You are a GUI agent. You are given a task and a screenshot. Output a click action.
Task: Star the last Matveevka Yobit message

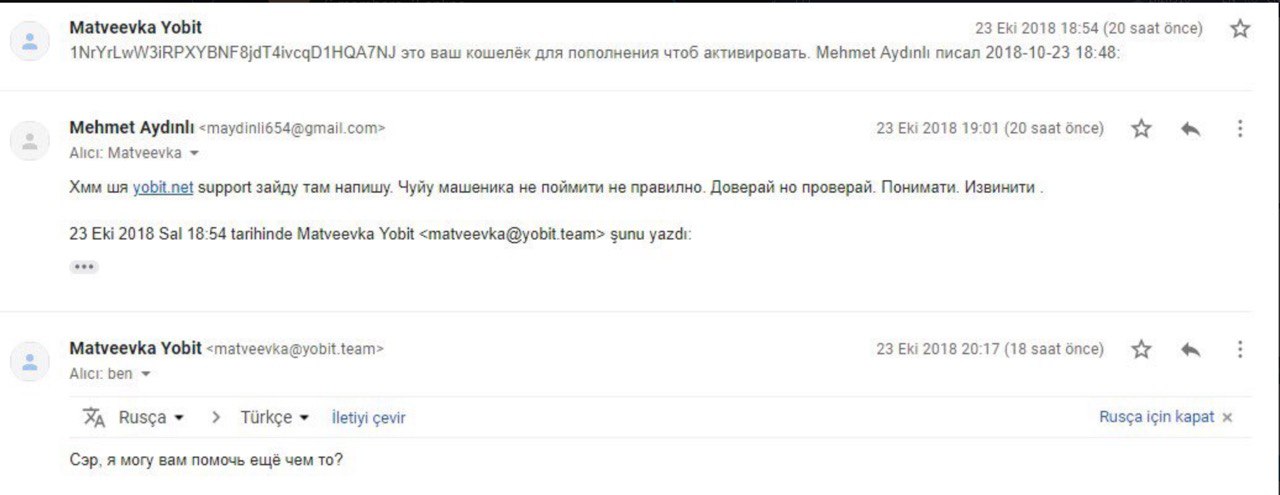(x=1141, y=349)
